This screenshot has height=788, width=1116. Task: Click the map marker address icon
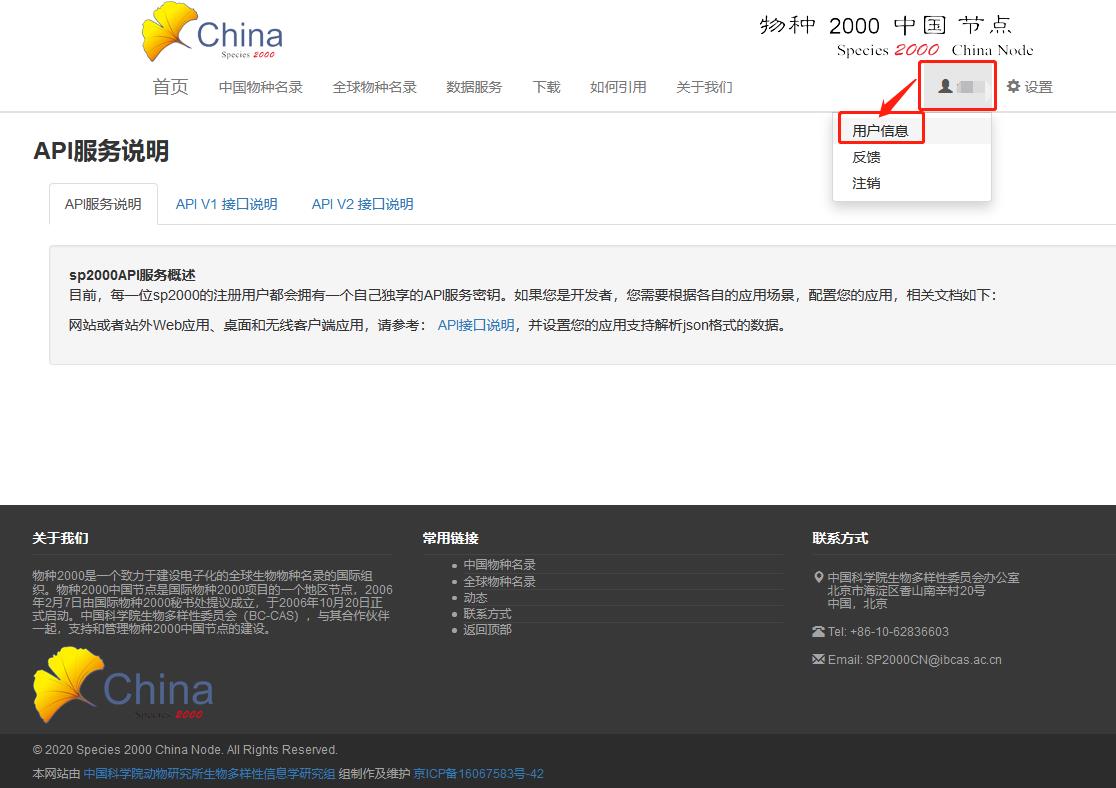pos(818,578)
